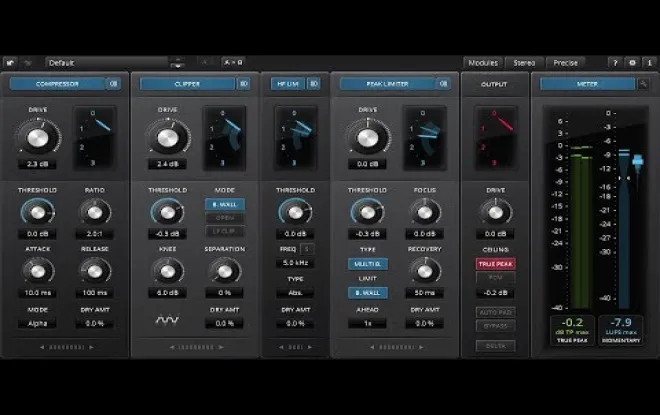Image resolution: width=660 pixels, height=415 pixels.
Task: Change Peak Limiter LIMIT via B. WALL button
Action: (368, 293)
